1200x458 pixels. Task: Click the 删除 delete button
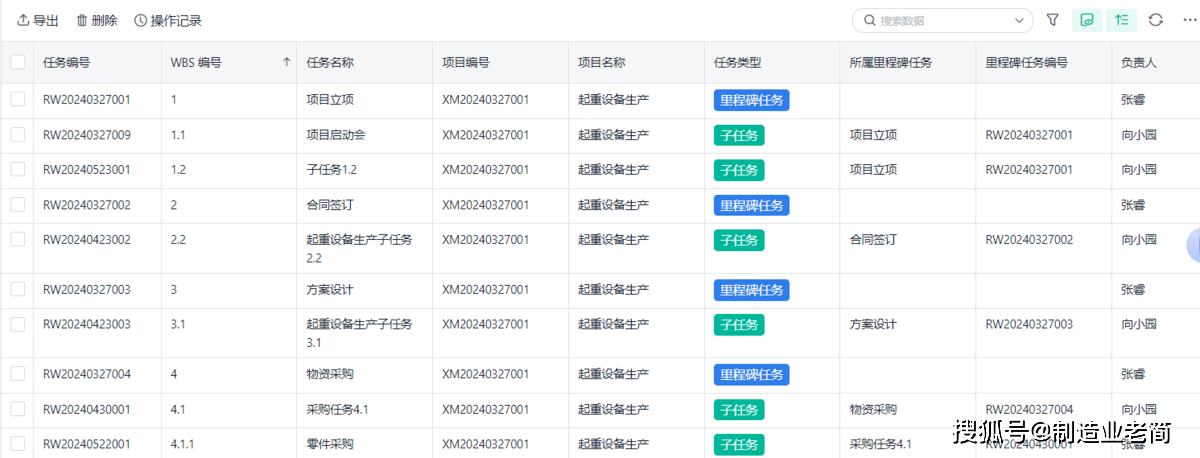(97, 20)
